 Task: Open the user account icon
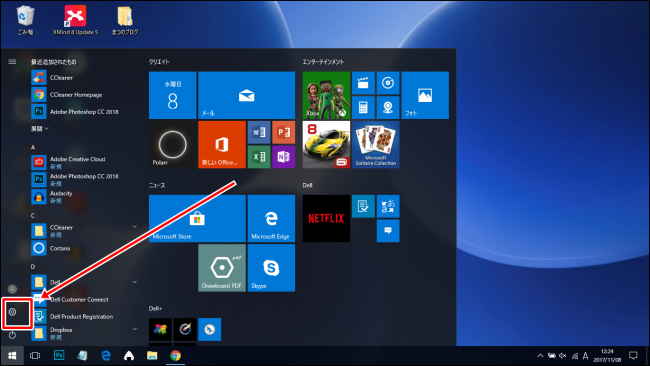[12, 289]
